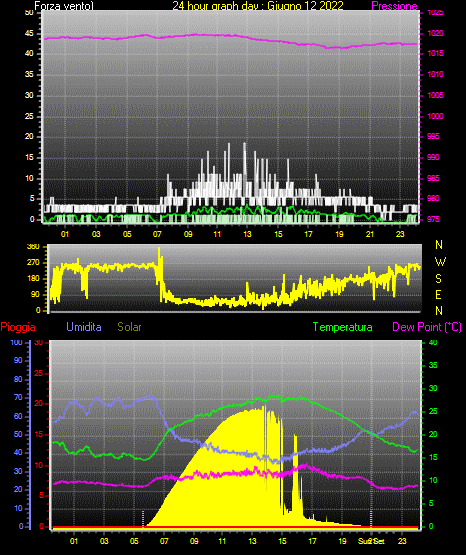The width and height of the screenshot is (466, 555).
Task: Click the 07 hour tick on bottom chart
Action: click(x=164, y=541)
